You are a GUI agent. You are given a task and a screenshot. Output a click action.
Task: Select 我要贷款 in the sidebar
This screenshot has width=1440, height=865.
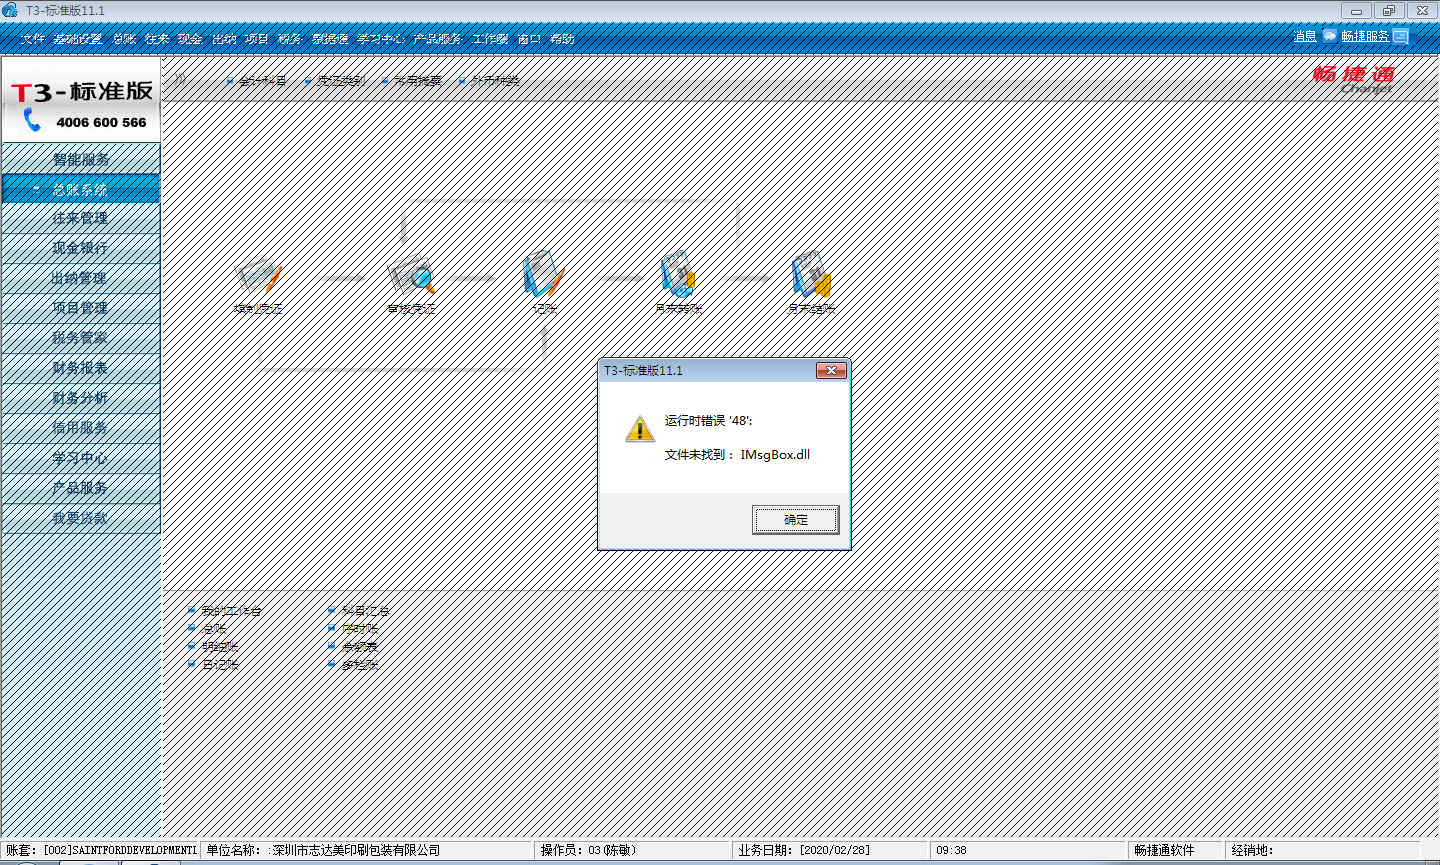[81, 518]
